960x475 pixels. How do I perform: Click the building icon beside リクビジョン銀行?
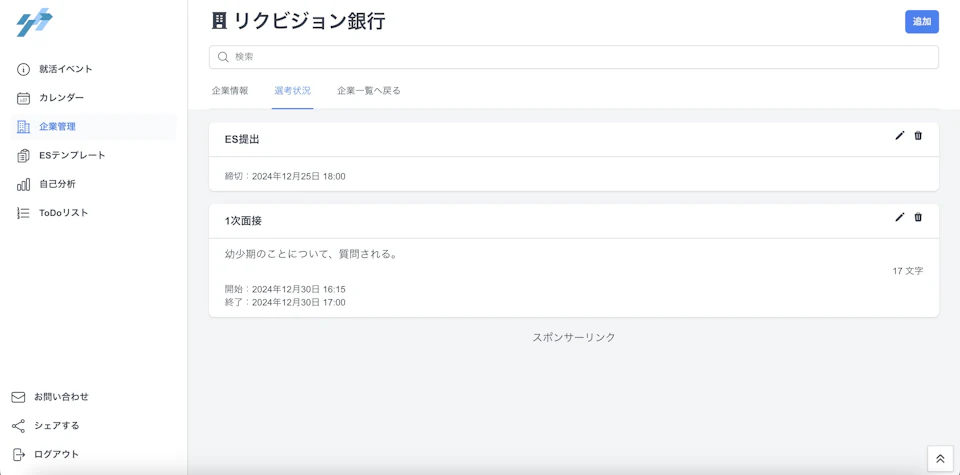pos(219,21)
